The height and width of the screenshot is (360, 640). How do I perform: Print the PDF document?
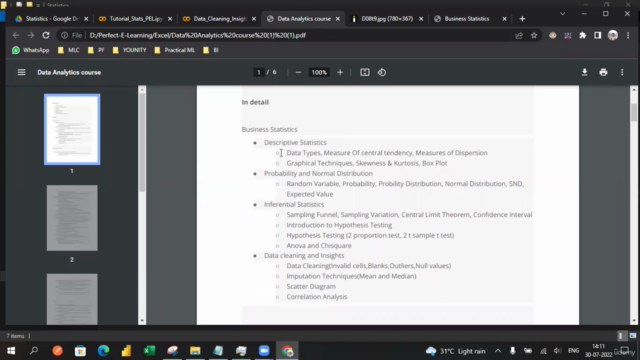(603, 72)
